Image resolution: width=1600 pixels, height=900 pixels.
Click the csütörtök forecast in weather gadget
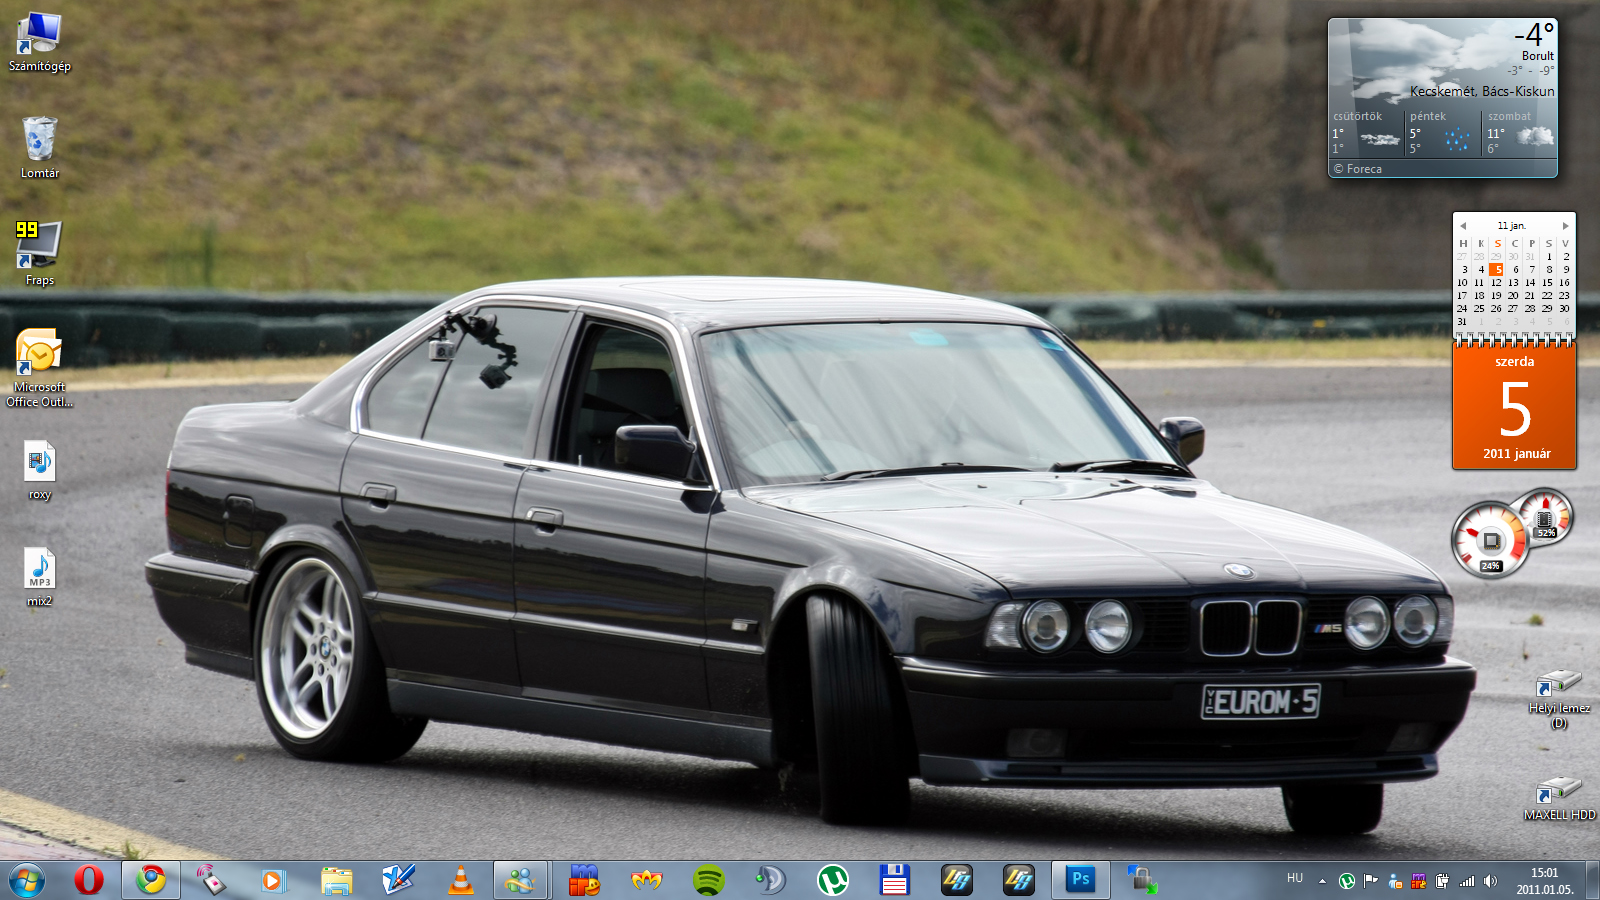coord(1367,133)
